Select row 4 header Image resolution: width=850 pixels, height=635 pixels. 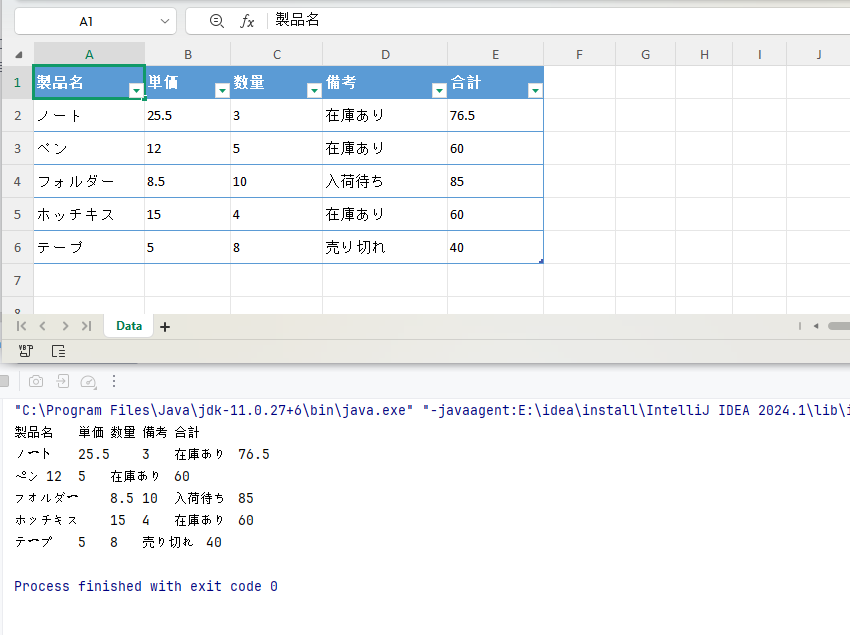point(17,181)
